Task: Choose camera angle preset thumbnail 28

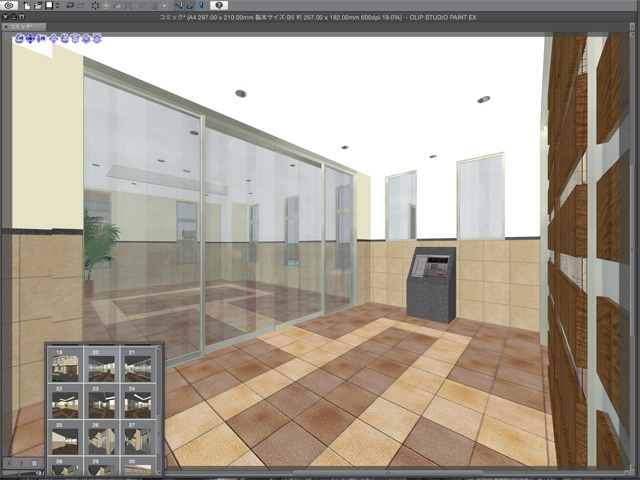Action: 65,466
